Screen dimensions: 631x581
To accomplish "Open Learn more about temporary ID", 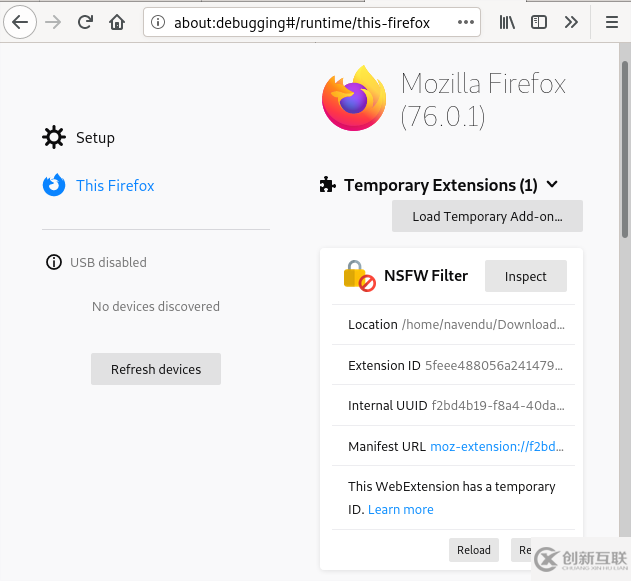I will coord(400,509).
